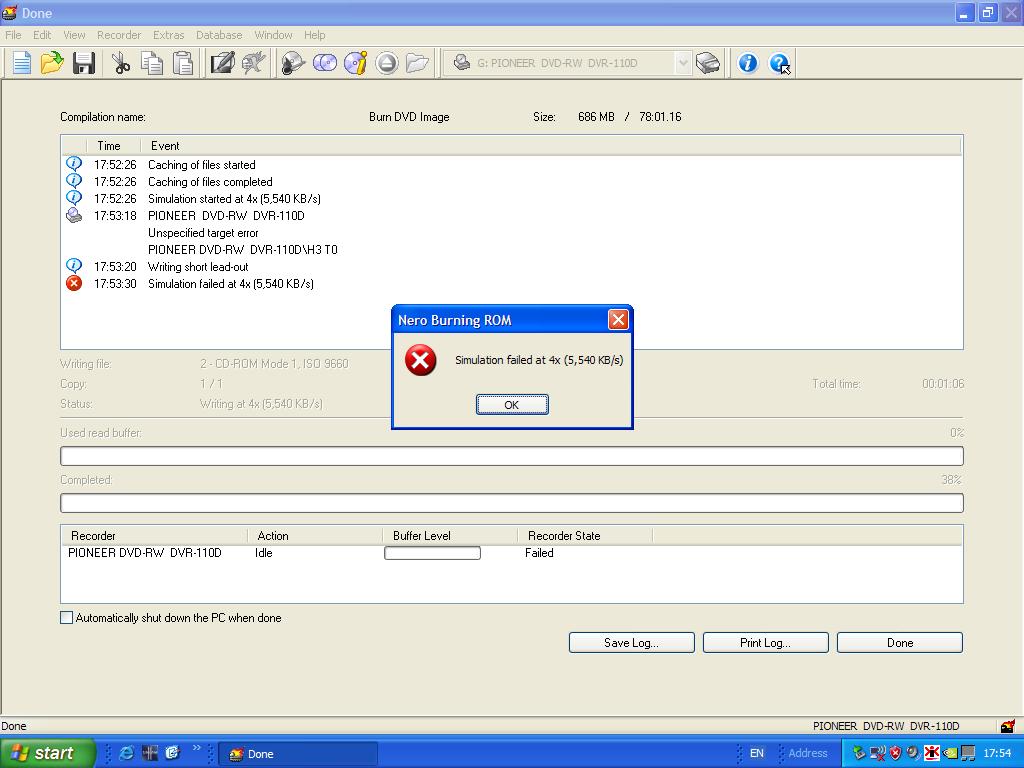Open the Window menu
The height and width of the screenshot is (768, 1024).
tap(273, 35)
